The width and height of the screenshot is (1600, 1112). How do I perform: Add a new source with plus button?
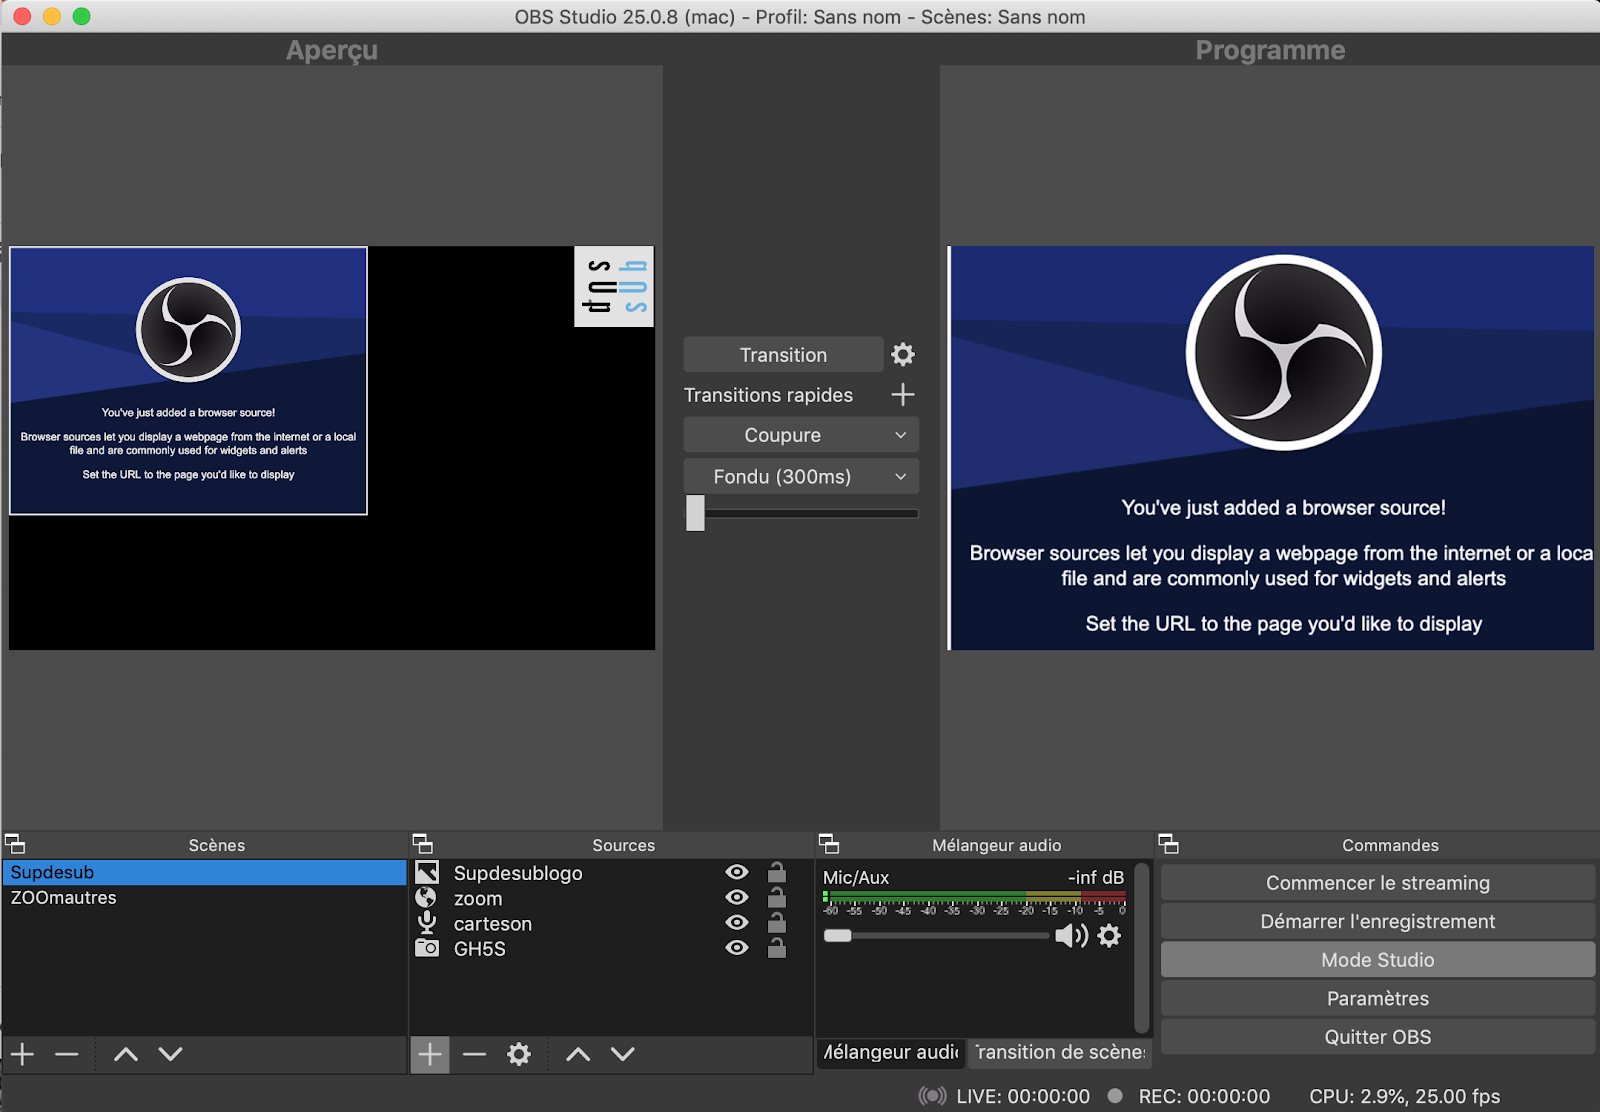(430, 1054)
